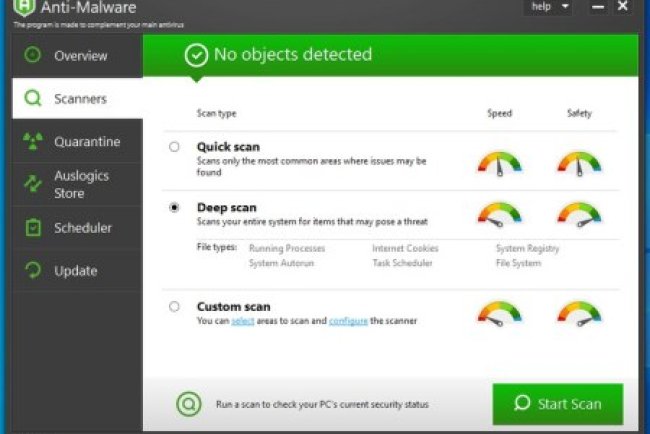Click the Custom scan title text
The height and width of the screenshot is (434, 650).
[234, 307]
